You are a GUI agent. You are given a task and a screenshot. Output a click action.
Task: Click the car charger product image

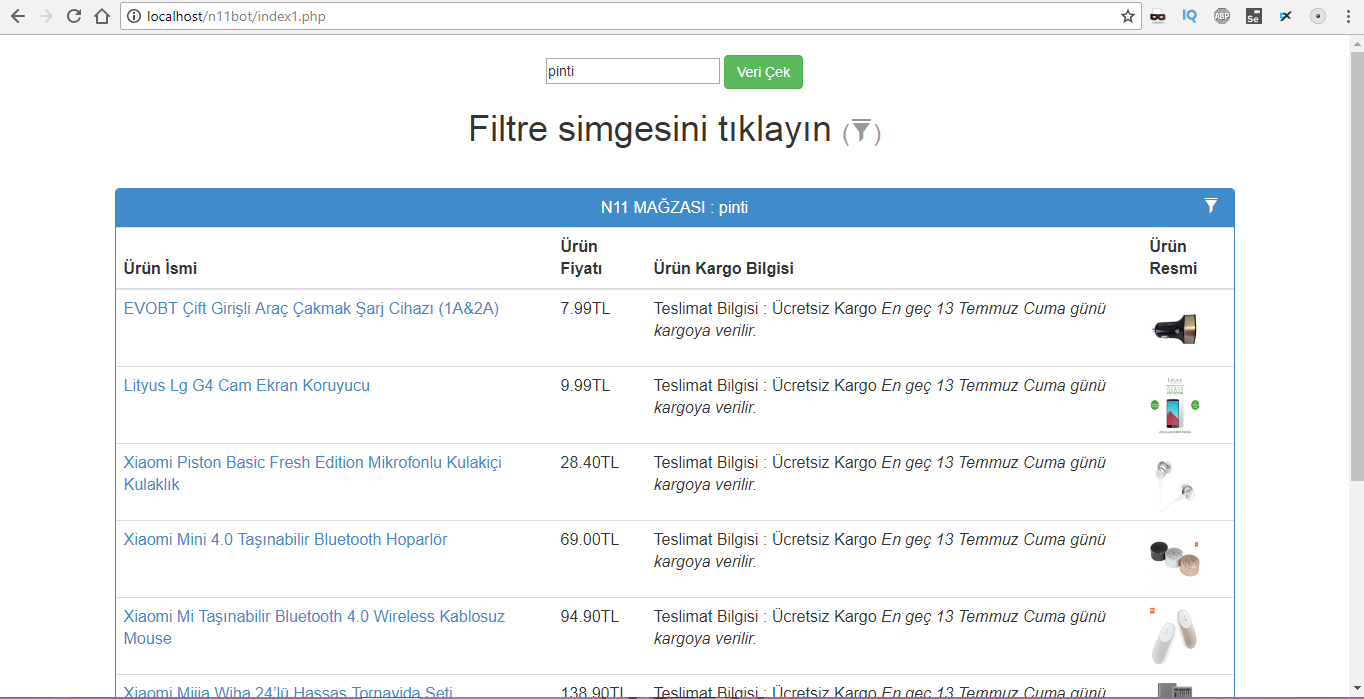[x=1174, y=329]
